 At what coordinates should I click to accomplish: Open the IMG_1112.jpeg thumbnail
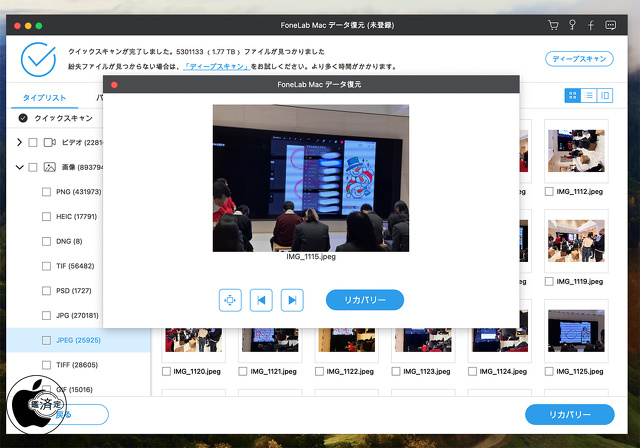[576, 151]
